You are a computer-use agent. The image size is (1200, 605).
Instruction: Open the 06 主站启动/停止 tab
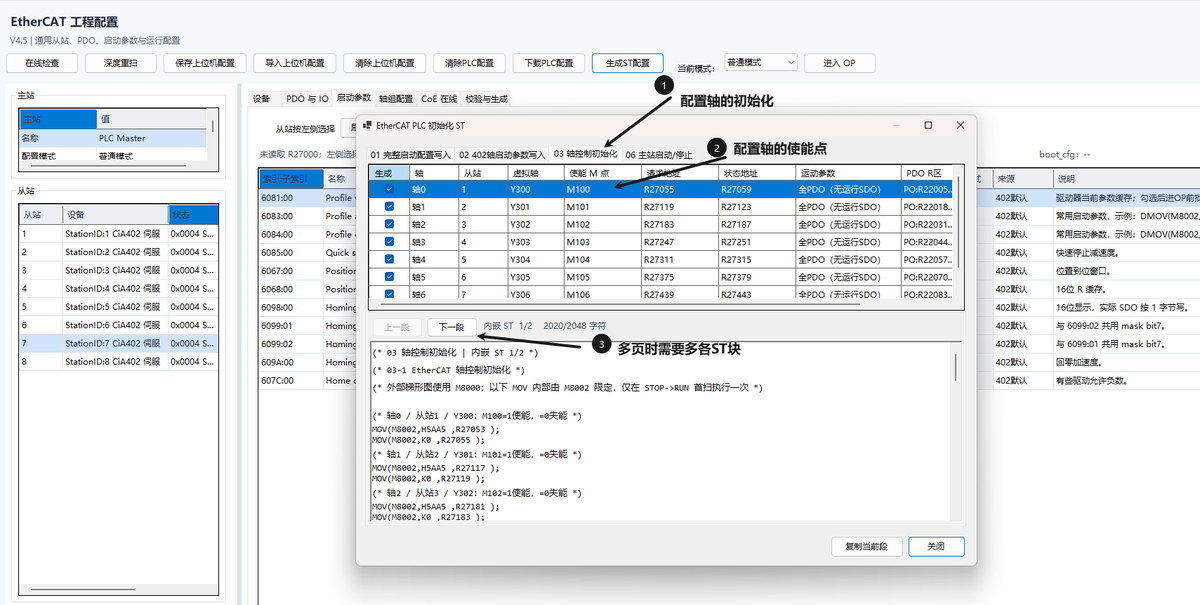[659, 155]
